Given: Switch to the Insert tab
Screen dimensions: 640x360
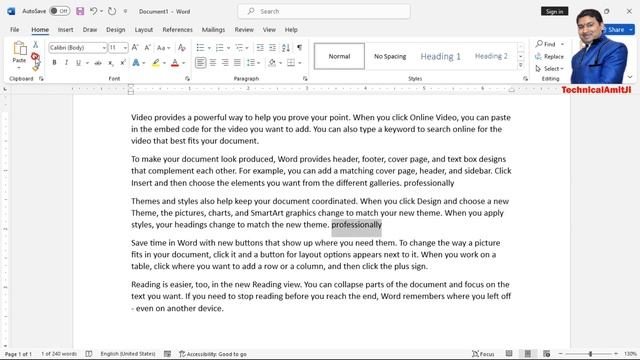Looking at the screenshot, I should (65, 29).
